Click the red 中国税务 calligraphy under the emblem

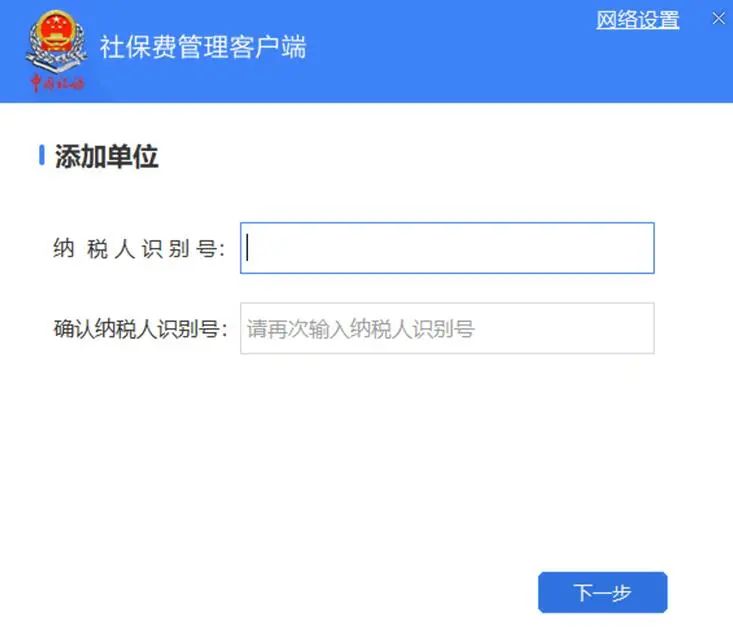point(57,83)
